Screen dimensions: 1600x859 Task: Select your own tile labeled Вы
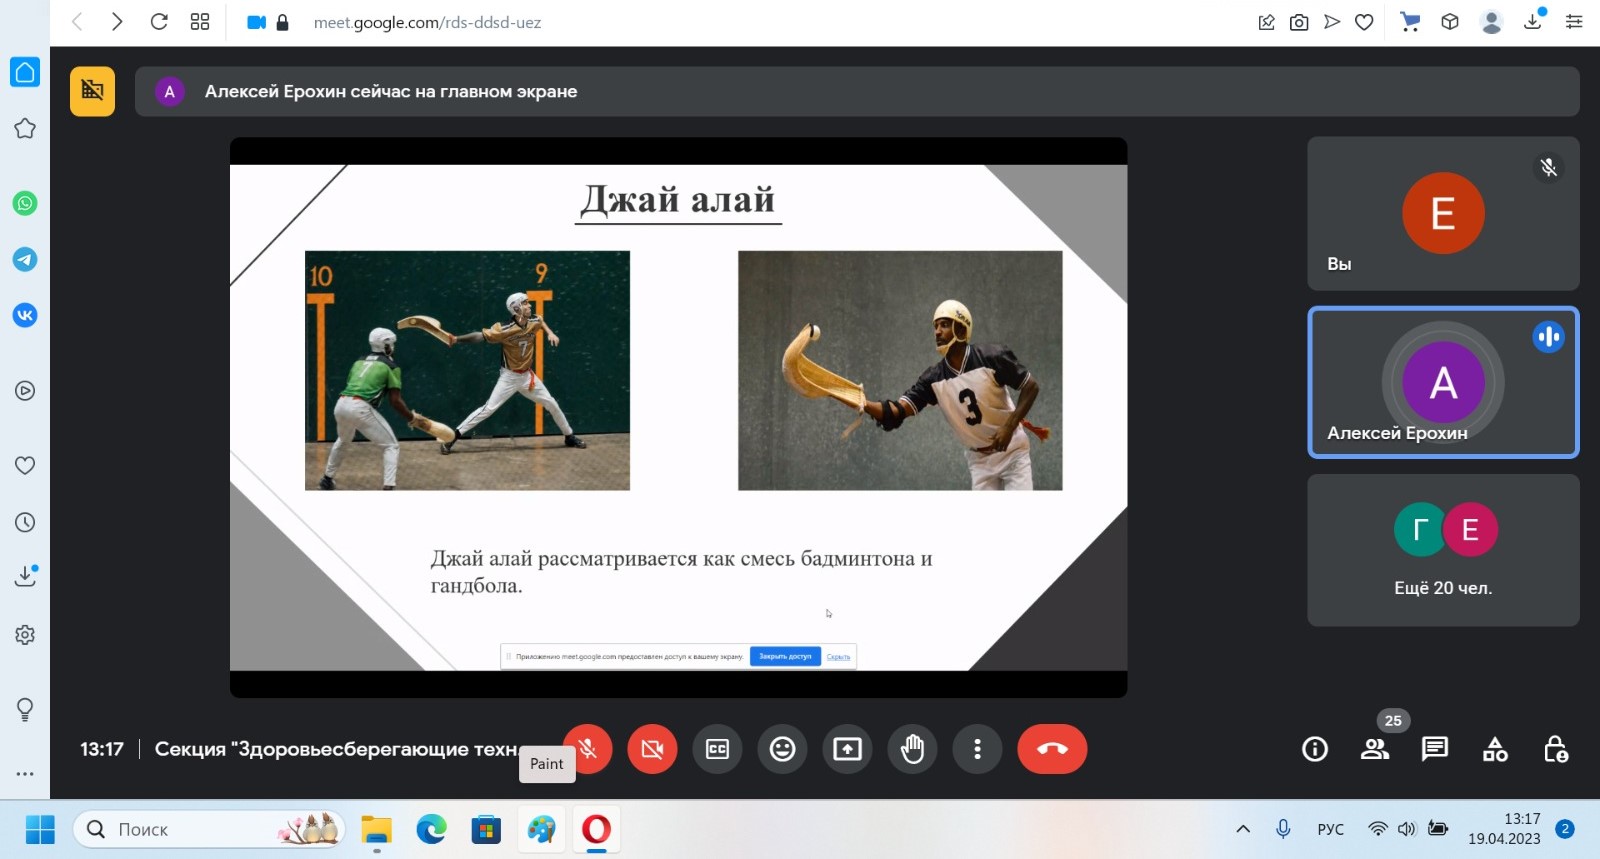(x=1443, y=214)
